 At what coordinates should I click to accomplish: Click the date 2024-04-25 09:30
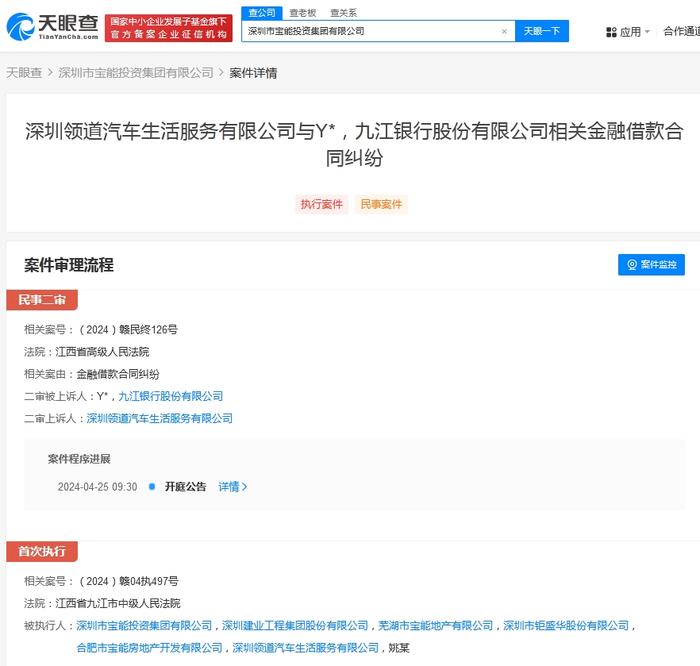[97, 487]
